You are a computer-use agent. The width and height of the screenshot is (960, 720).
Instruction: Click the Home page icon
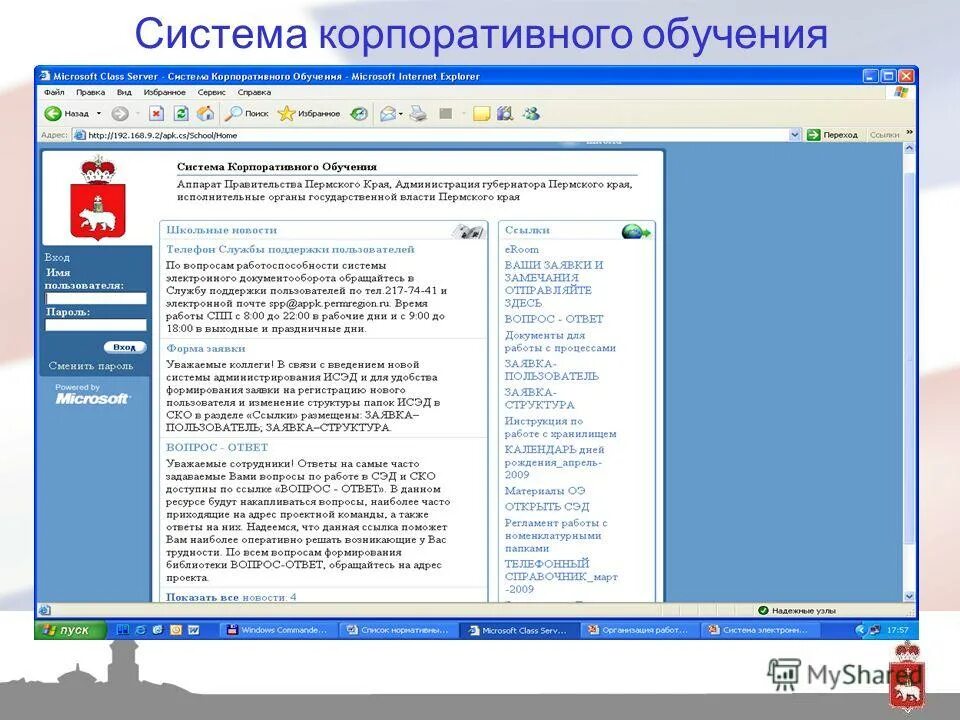(203, 113)
